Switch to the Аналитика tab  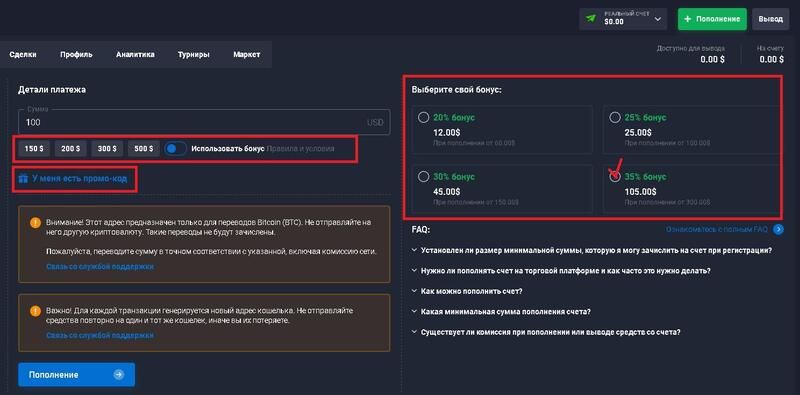135,54
